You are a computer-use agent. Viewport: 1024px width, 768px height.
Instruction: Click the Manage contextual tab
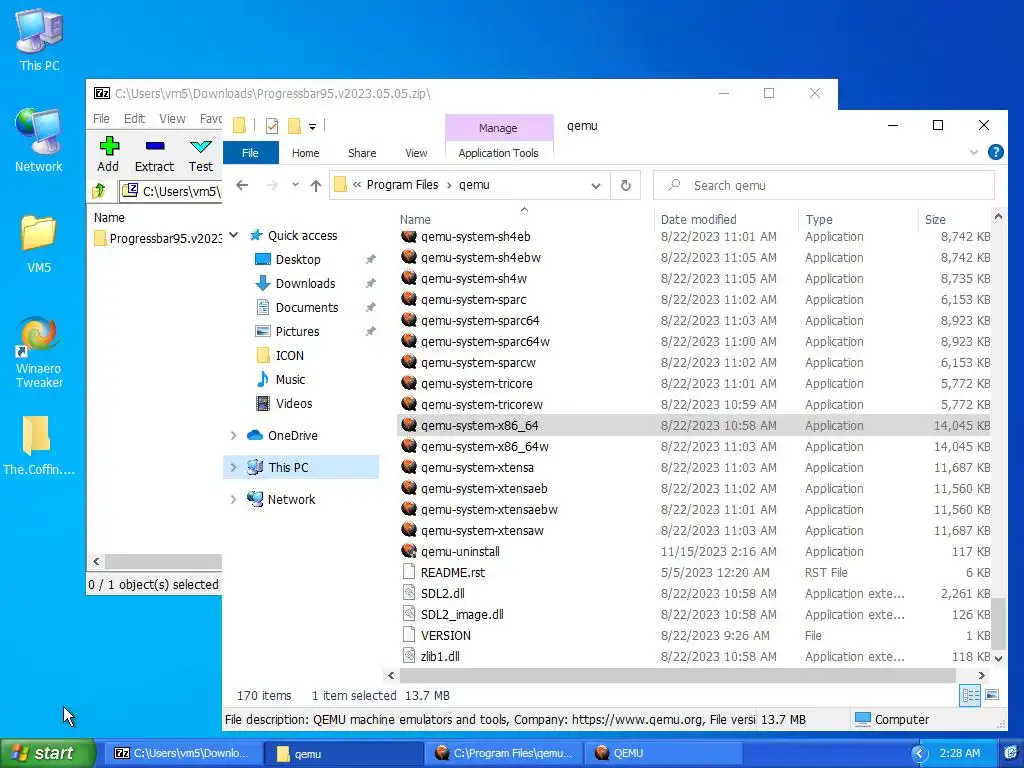tap(498, 128)
